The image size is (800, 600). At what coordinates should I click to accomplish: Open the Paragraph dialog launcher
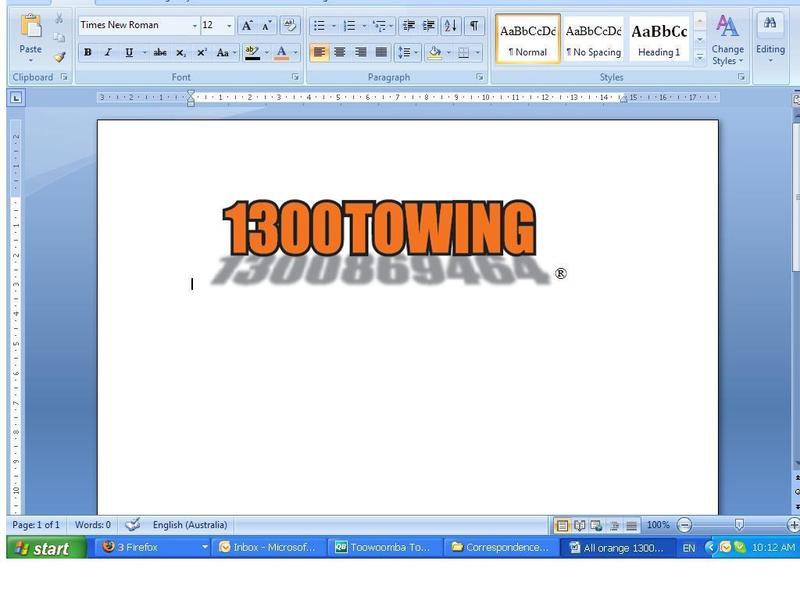pos(480,77)
